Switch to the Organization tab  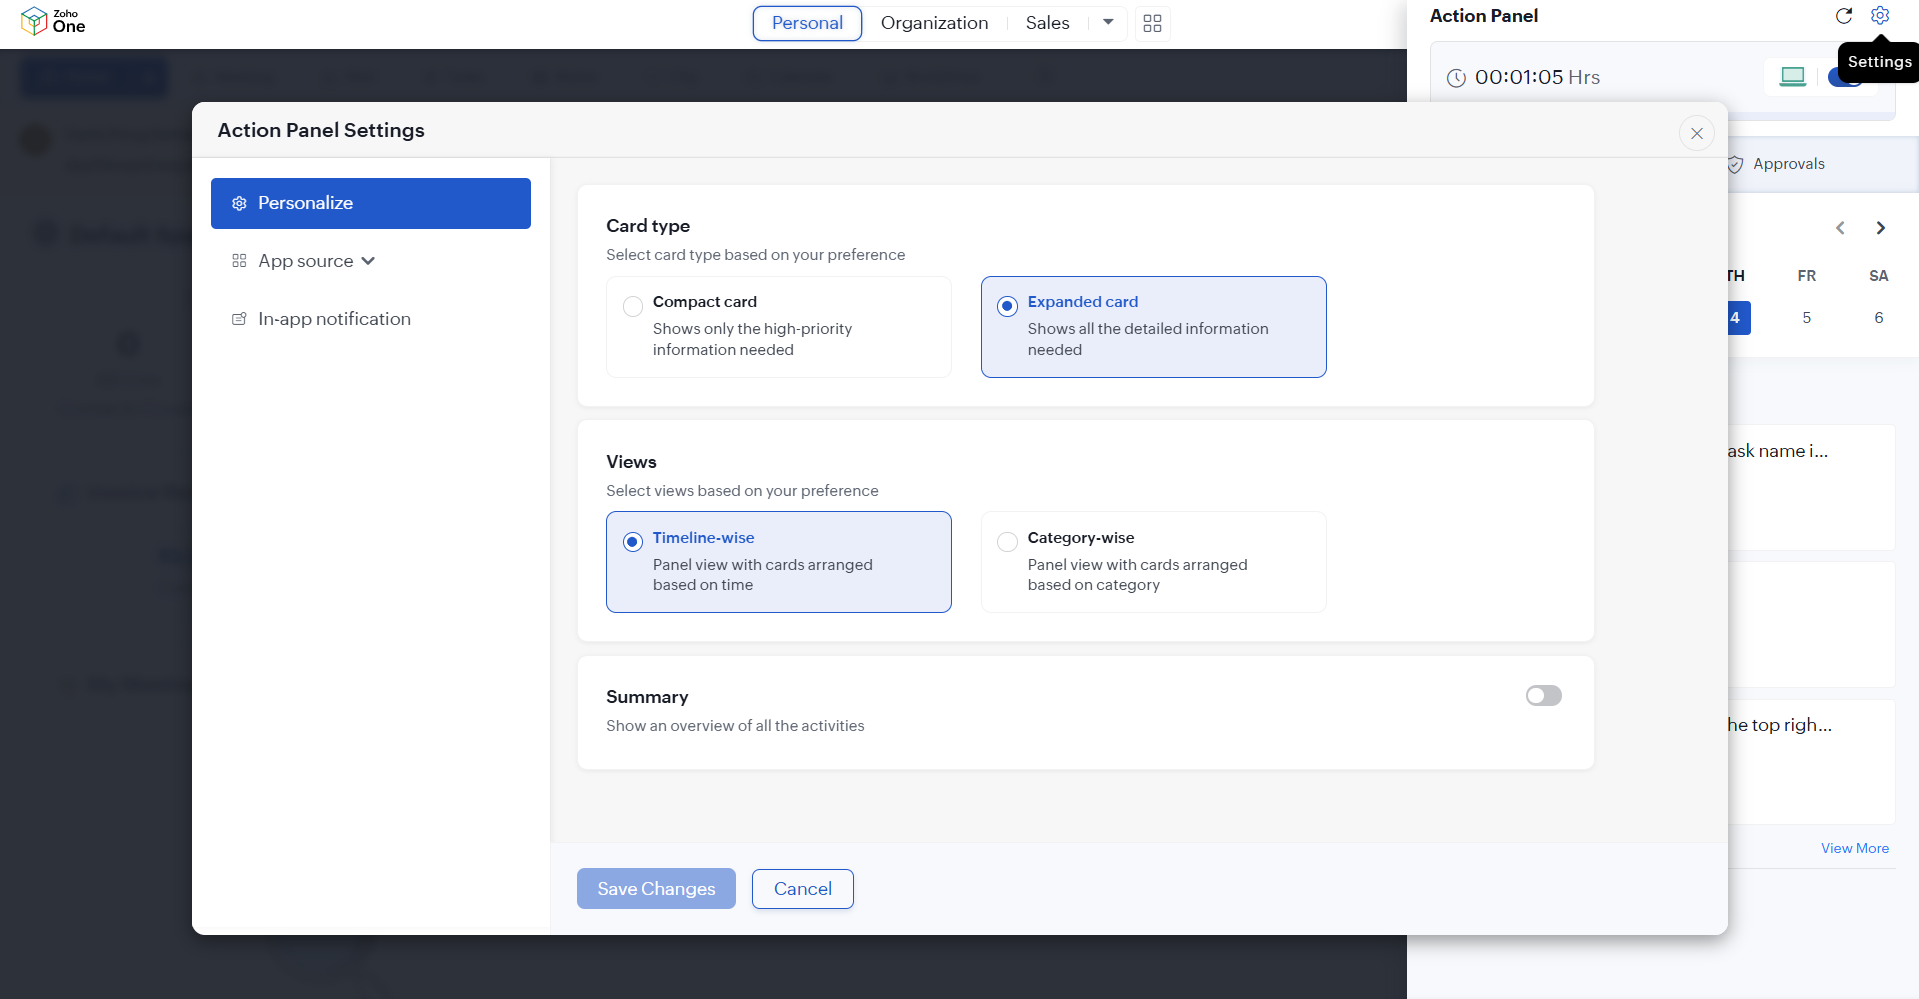pyautogui.click(x=934, y=23)
